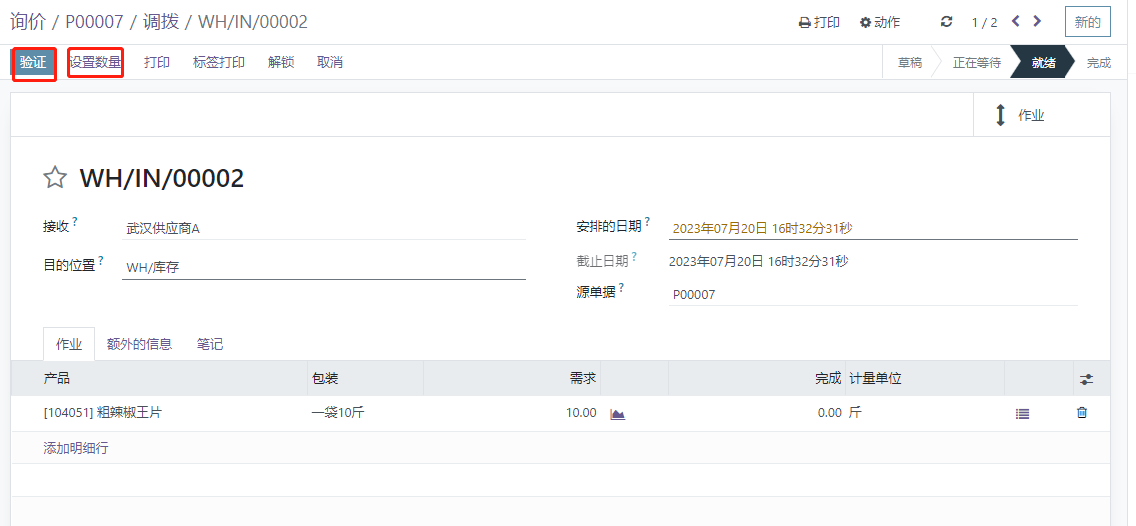The width and height of the screenshot is (1136, 526).
Task: Click the 添加明细行 link
Action: pos(76,448)
